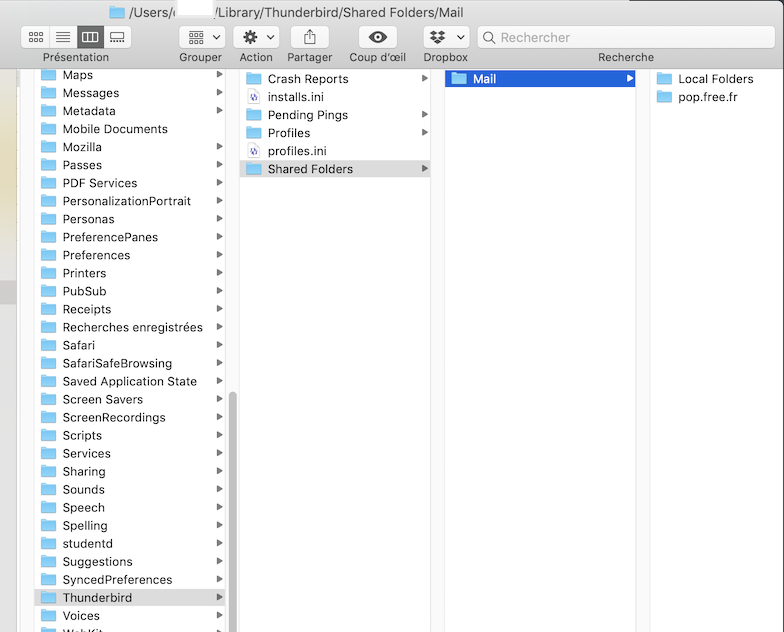Screen dimensions: 784x632
Task: Expand the Receipts folder arrow
Action: click(x=219, y=308)
